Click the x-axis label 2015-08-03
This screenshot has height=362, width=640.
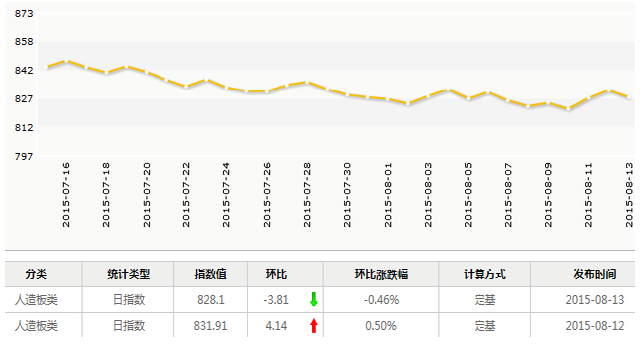pyautogui.click(x=428, y=195)
